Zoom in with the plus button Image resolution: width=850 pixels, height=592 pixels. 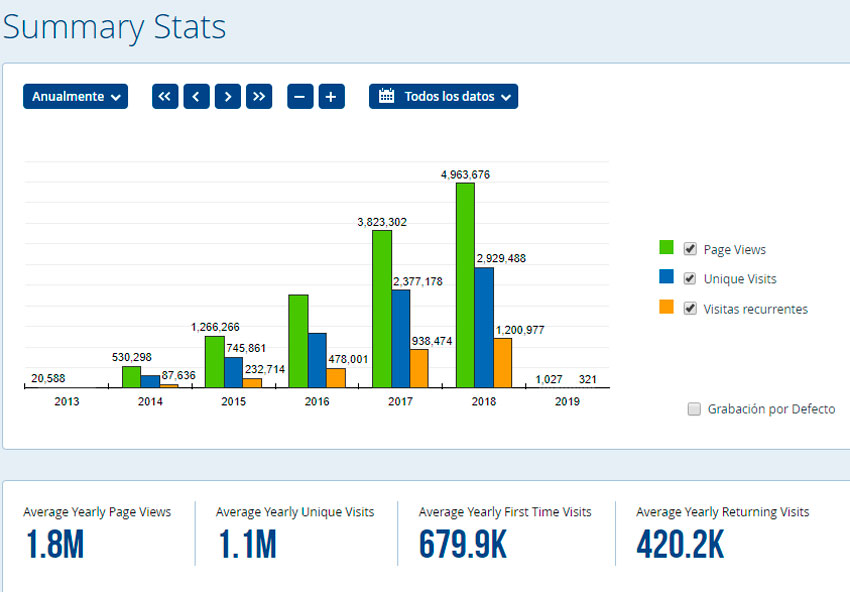pos(332,97)
